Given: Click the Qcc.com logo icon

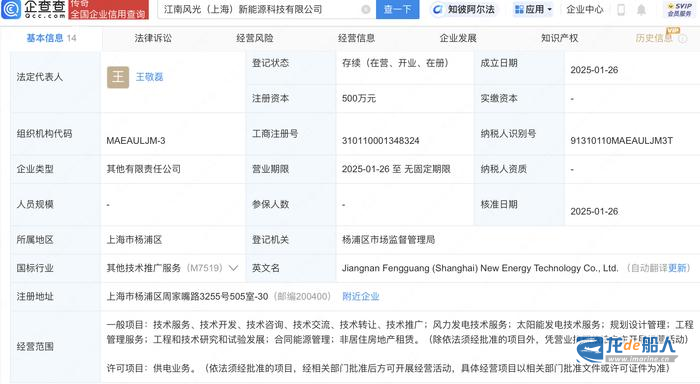Looking at the screenshot, I should click(x=11, y=9).
